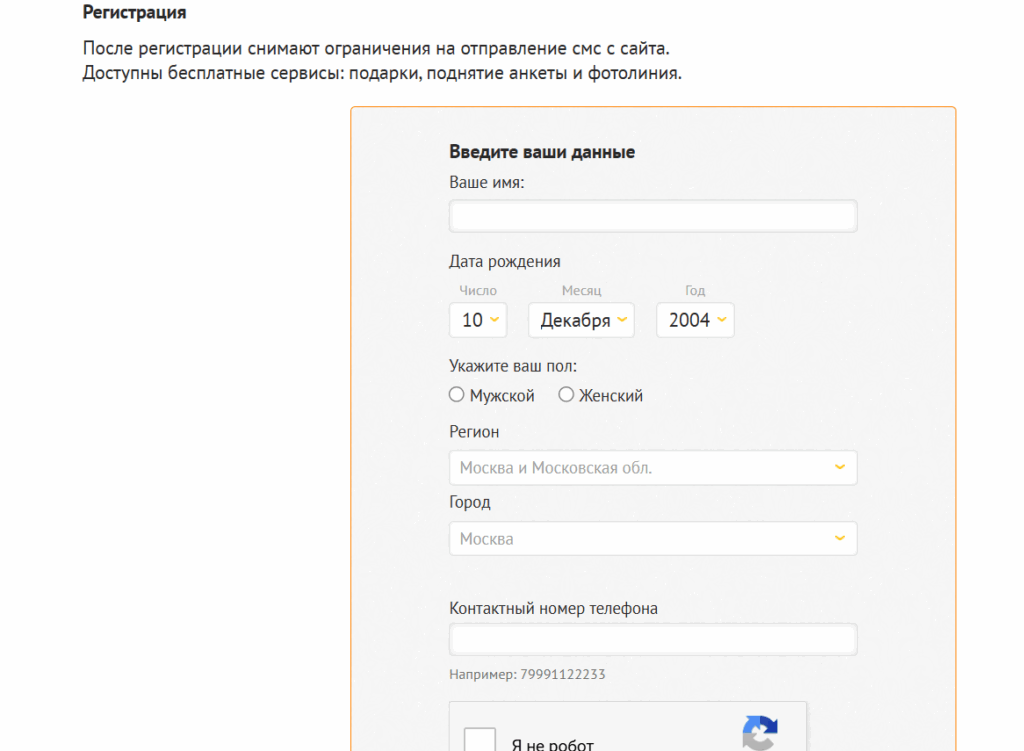Image resolution: width=1024 pixels, height=751 pixels.
Task: Click the Регистрация page heading
Action: (134, 14)
